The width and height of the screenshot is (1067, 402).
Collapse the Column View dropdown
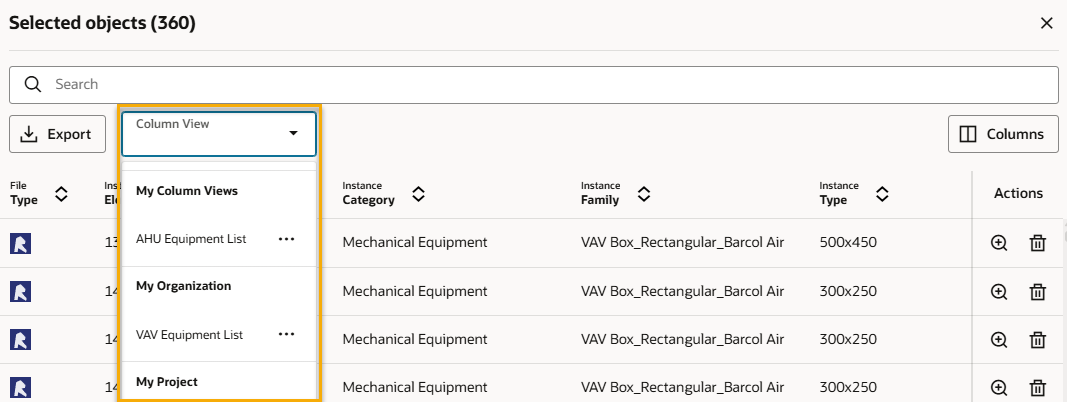click(x=293, y=133)
